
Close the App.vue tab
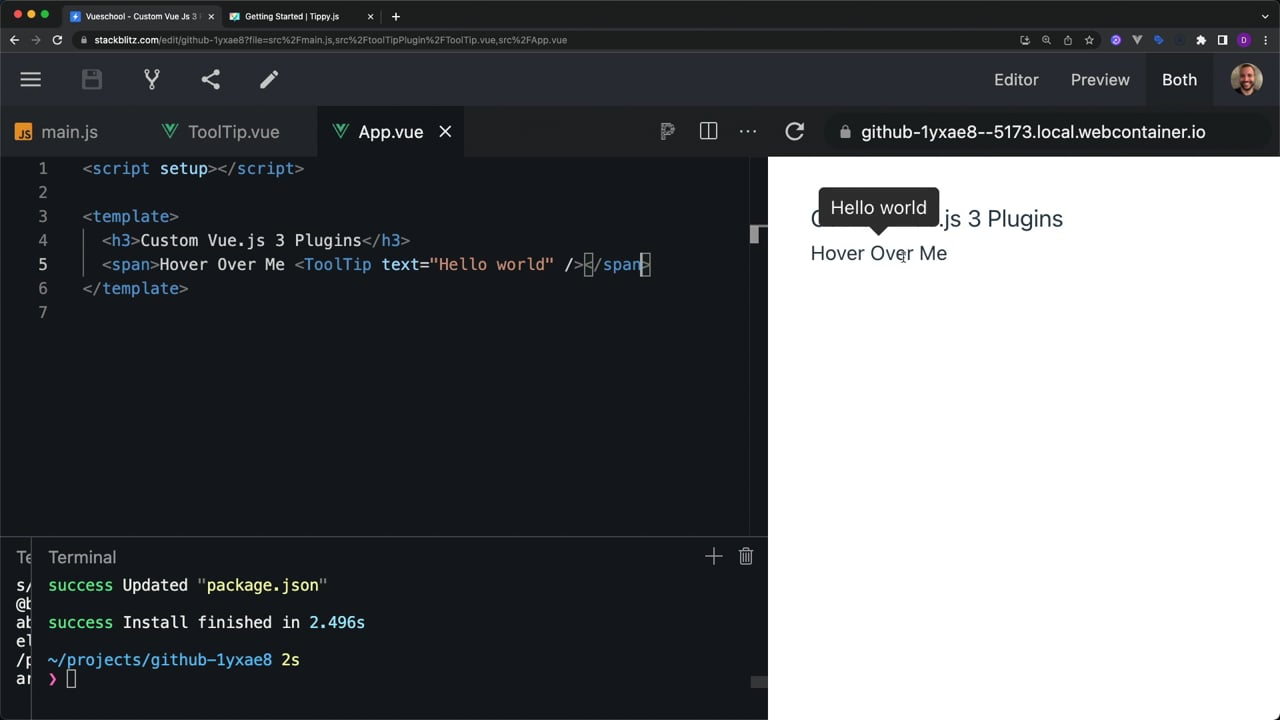[x=445, y=132]
